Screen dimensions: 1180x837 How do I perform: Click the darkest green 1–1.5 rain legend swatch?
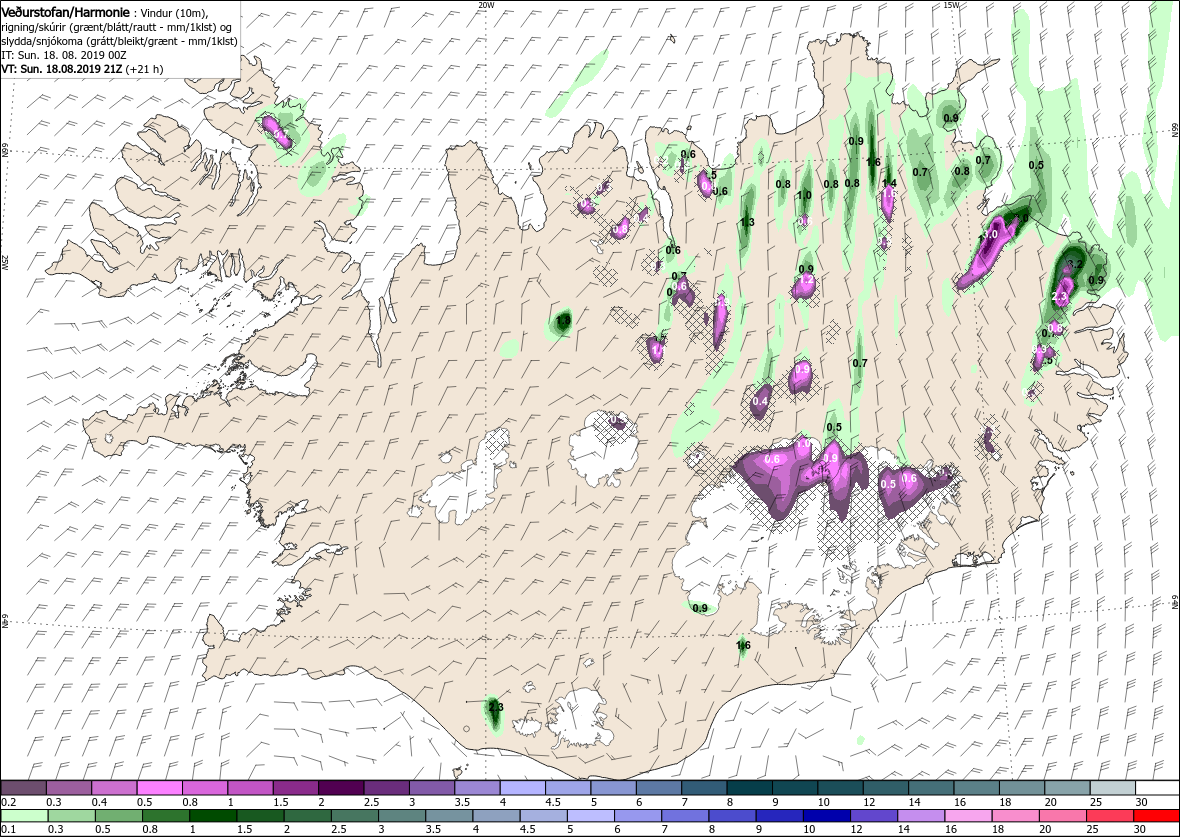(x=212, y=817)
